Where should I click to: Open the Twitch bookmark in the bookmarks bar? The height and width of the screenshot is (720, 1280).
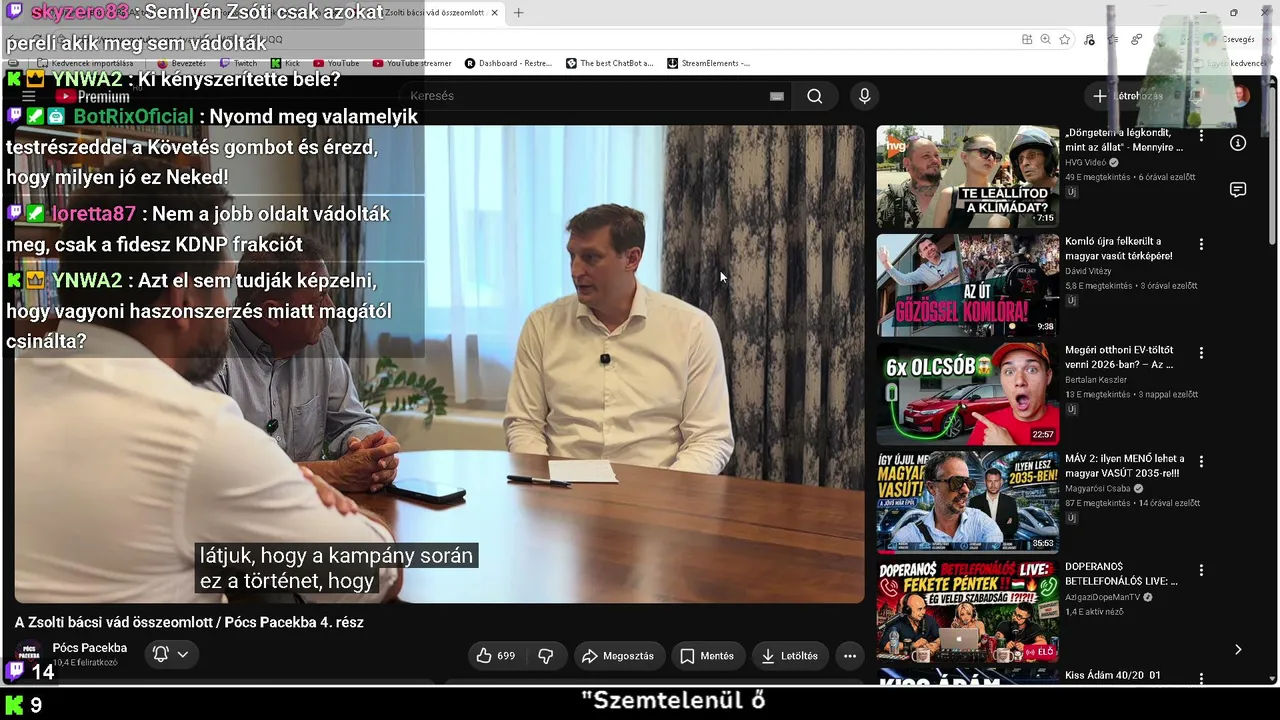coord(239,63)
